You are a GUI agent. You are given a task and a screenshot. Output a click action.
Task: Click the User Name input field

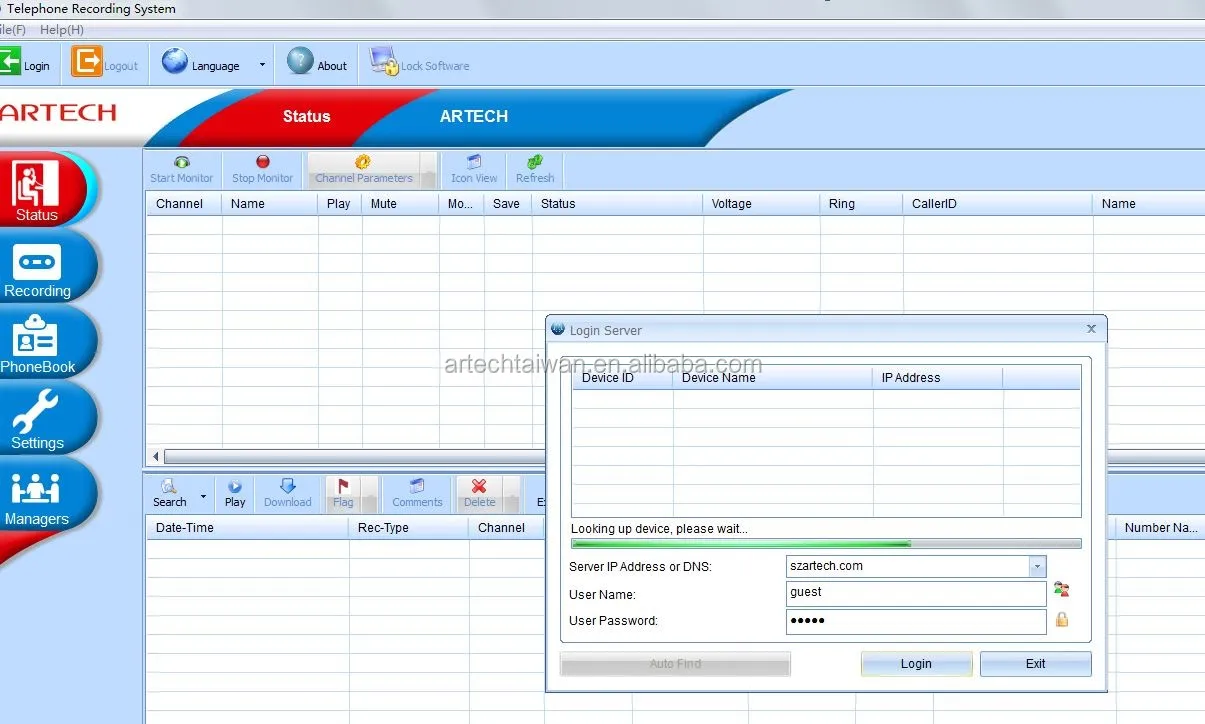915,593
